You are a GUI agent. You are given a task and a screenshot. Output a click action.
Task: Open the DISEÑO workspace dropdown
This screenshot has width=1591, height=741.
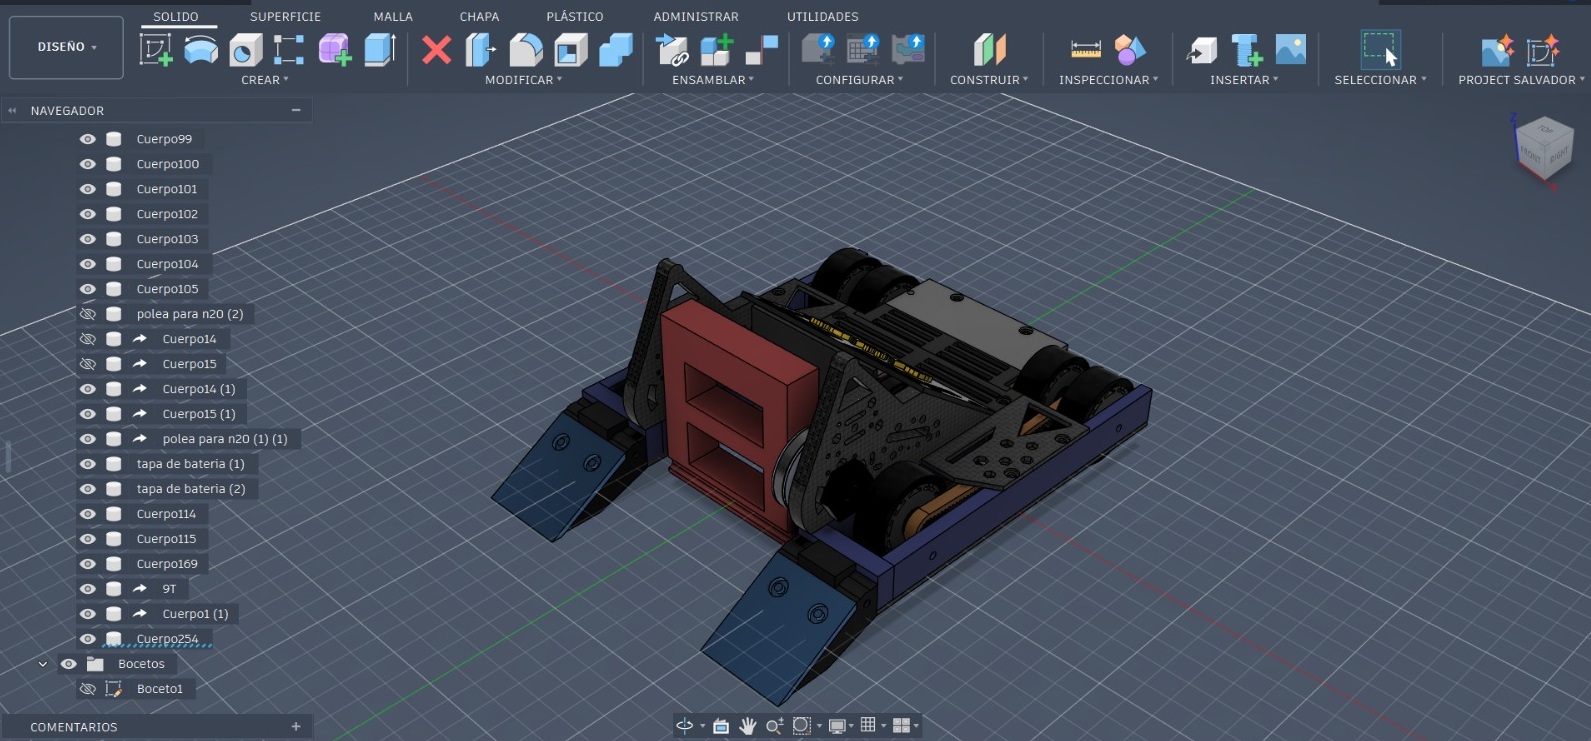click(67, 47)
